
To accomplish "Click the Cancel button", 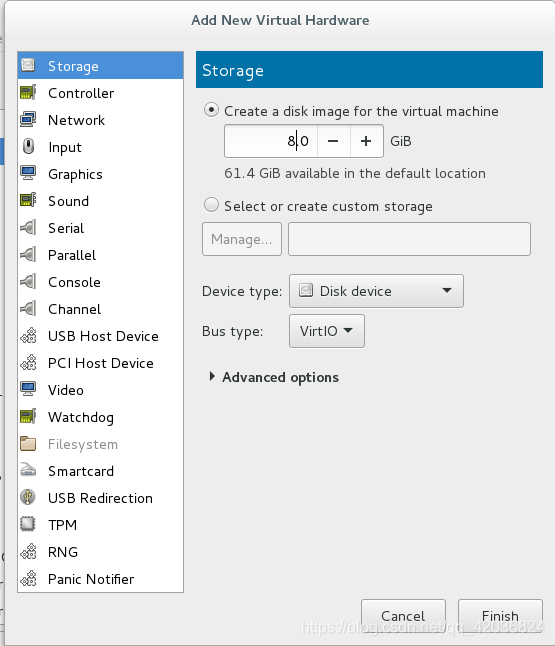I will click(403, 616).
